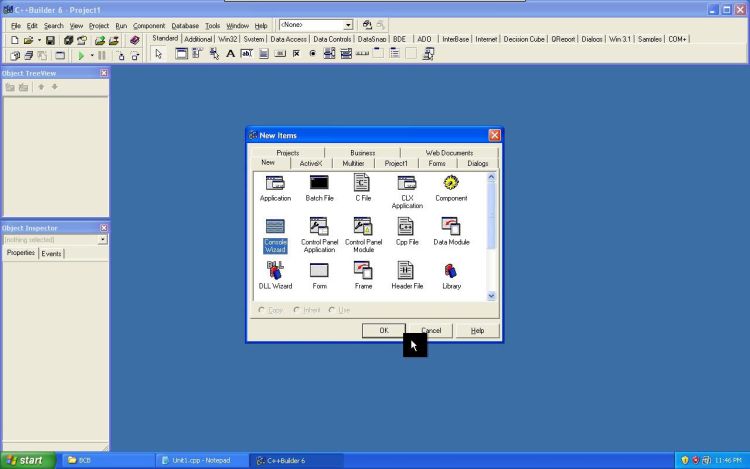Open the Database menu
This screenshot has width=750, height=469.
pos(185,26)
